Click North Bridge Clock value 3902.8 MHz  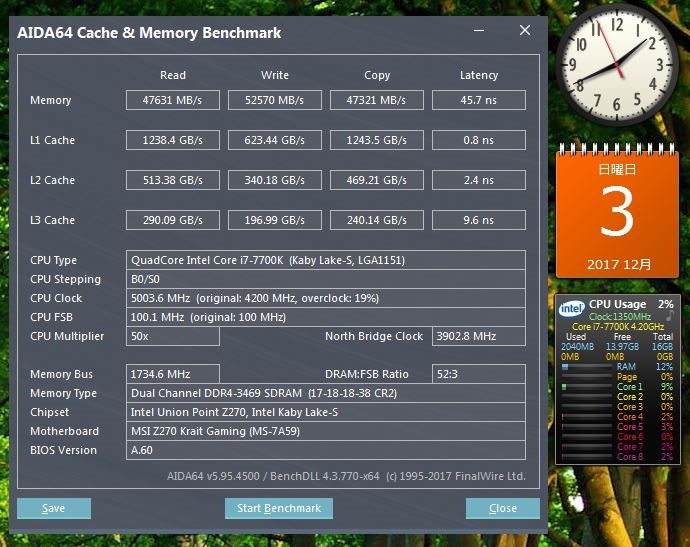pos(479,336)
